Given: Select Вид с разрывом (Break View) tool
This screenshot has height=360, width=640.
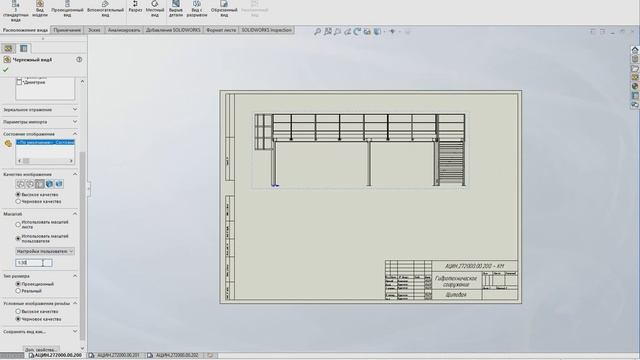Looking at the screenshot, I should pyautogui.click(x=197, y=9).
